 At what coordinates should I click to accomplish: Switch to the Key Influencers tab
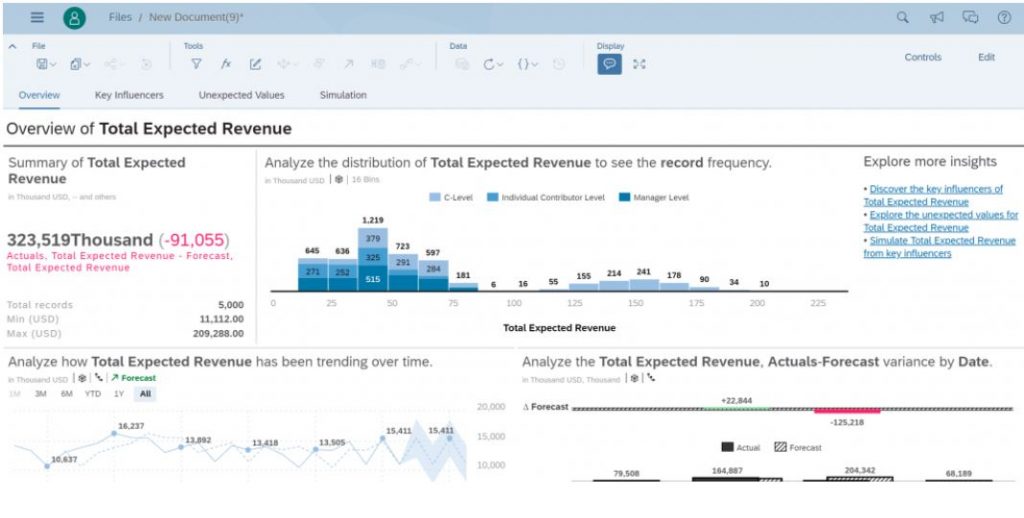[x=129, y=95]
